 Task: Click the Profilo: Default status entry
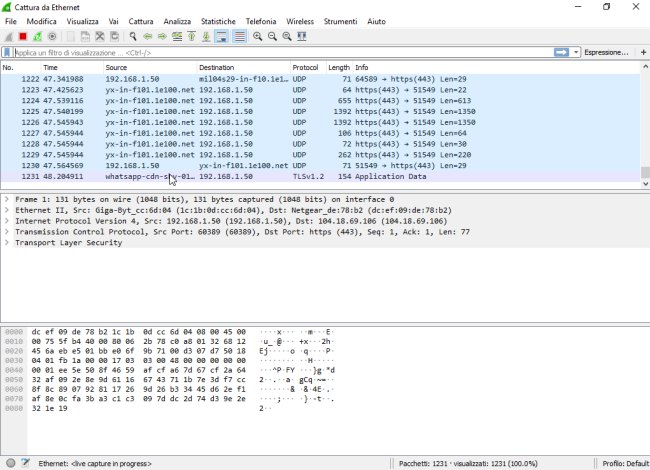tap(625, 463)
